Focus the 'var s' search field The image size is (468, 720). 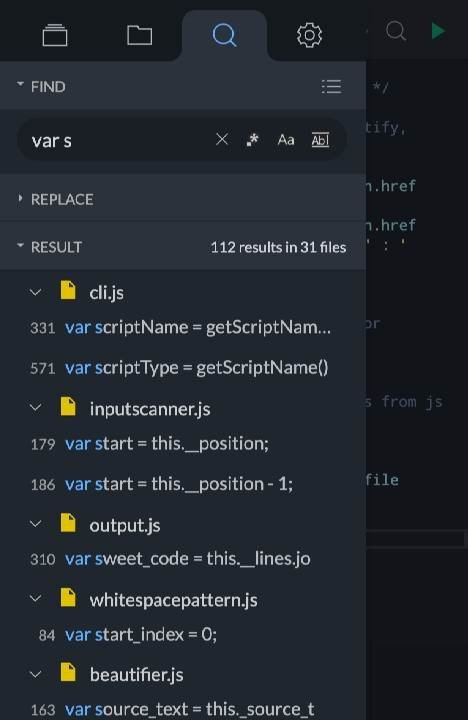[x=181, y=140]
